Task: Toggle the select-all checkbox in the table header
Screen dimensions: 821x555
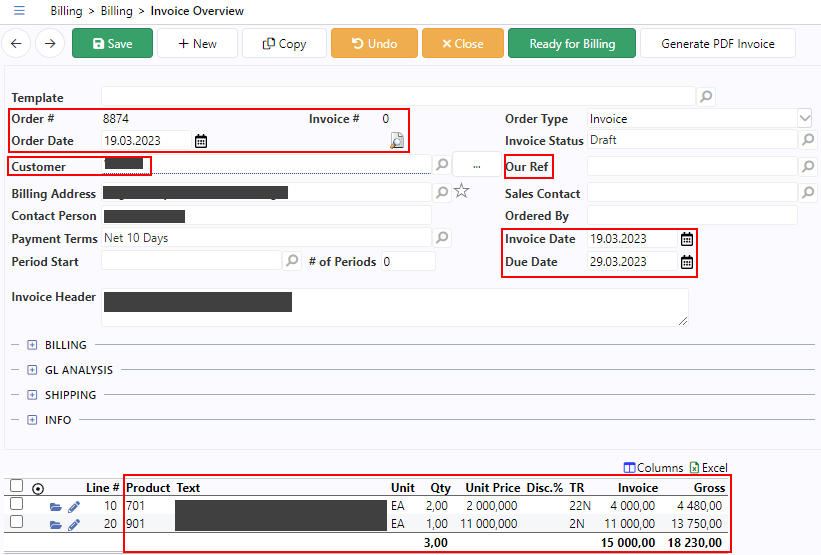Action: [16, 486]
